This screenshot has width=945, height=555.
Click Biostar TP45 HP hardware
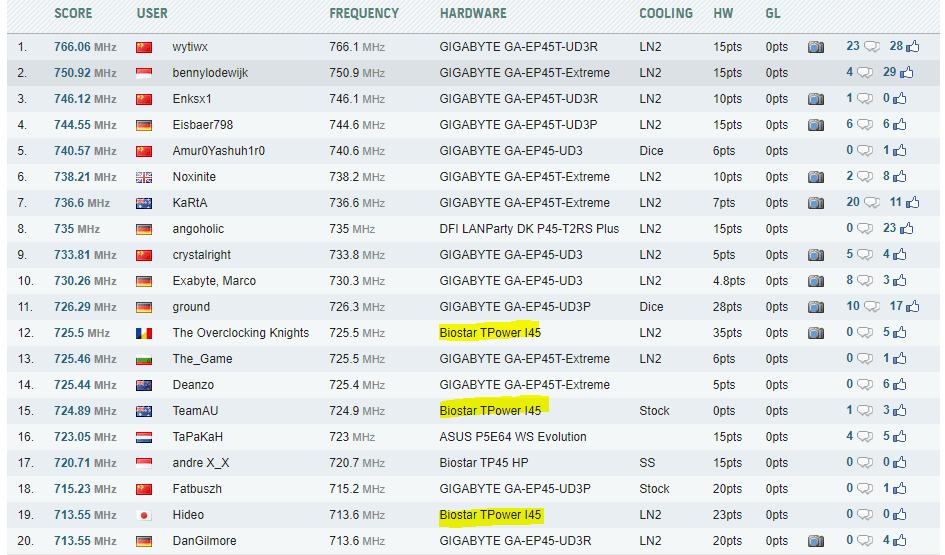coord(484,463)
